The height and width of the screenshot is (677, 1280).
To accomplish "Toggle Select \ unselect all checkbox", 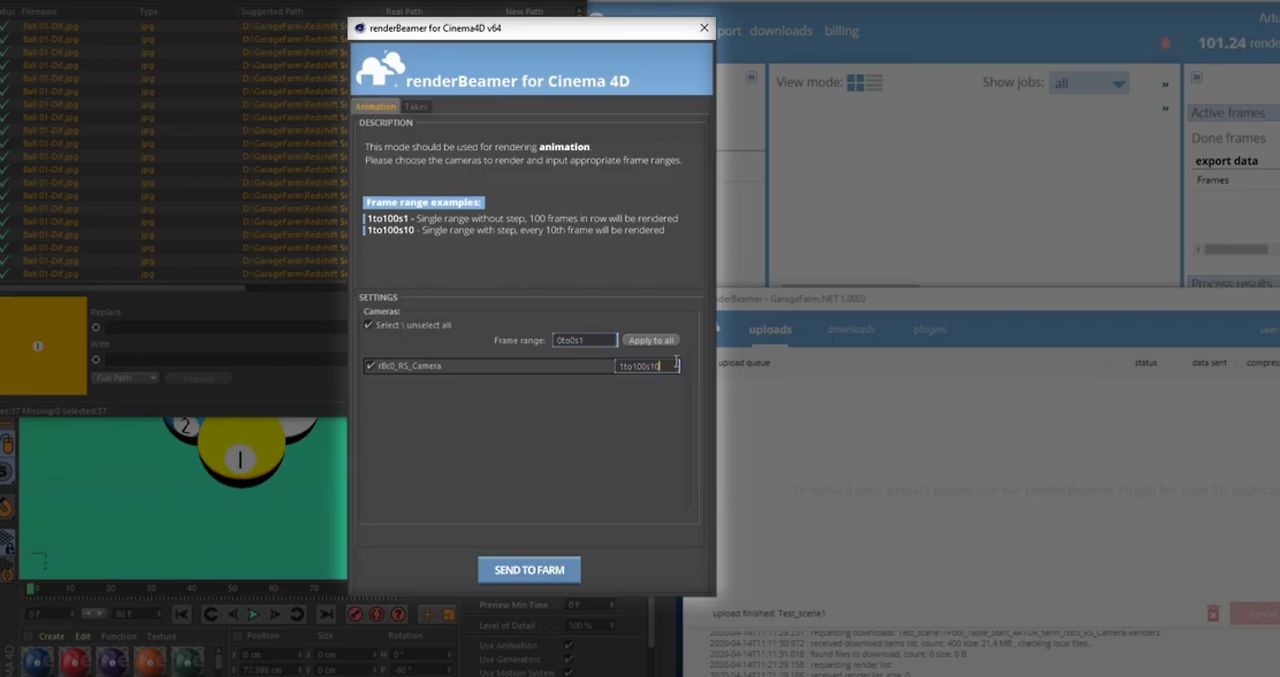I will point(369,325).
